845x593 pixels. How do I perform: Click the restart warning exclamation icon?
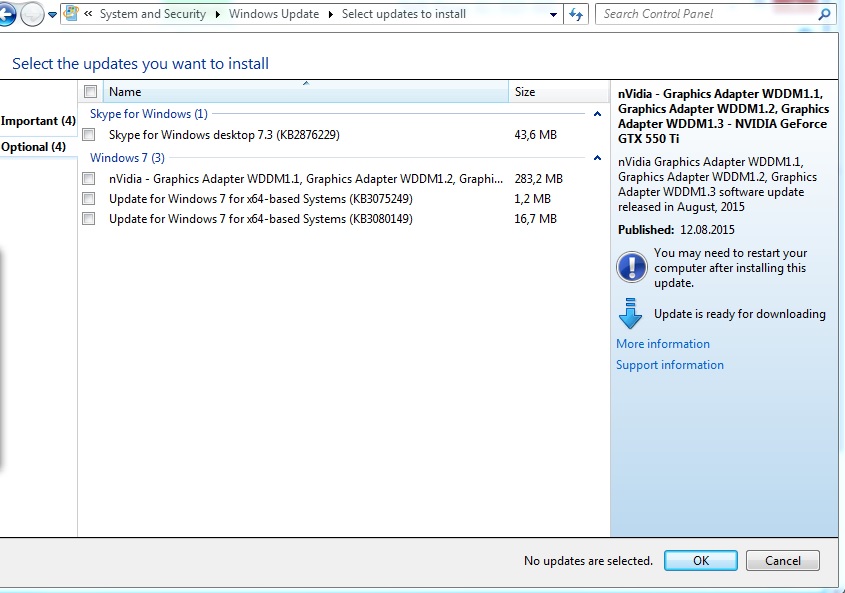point(632,267)
